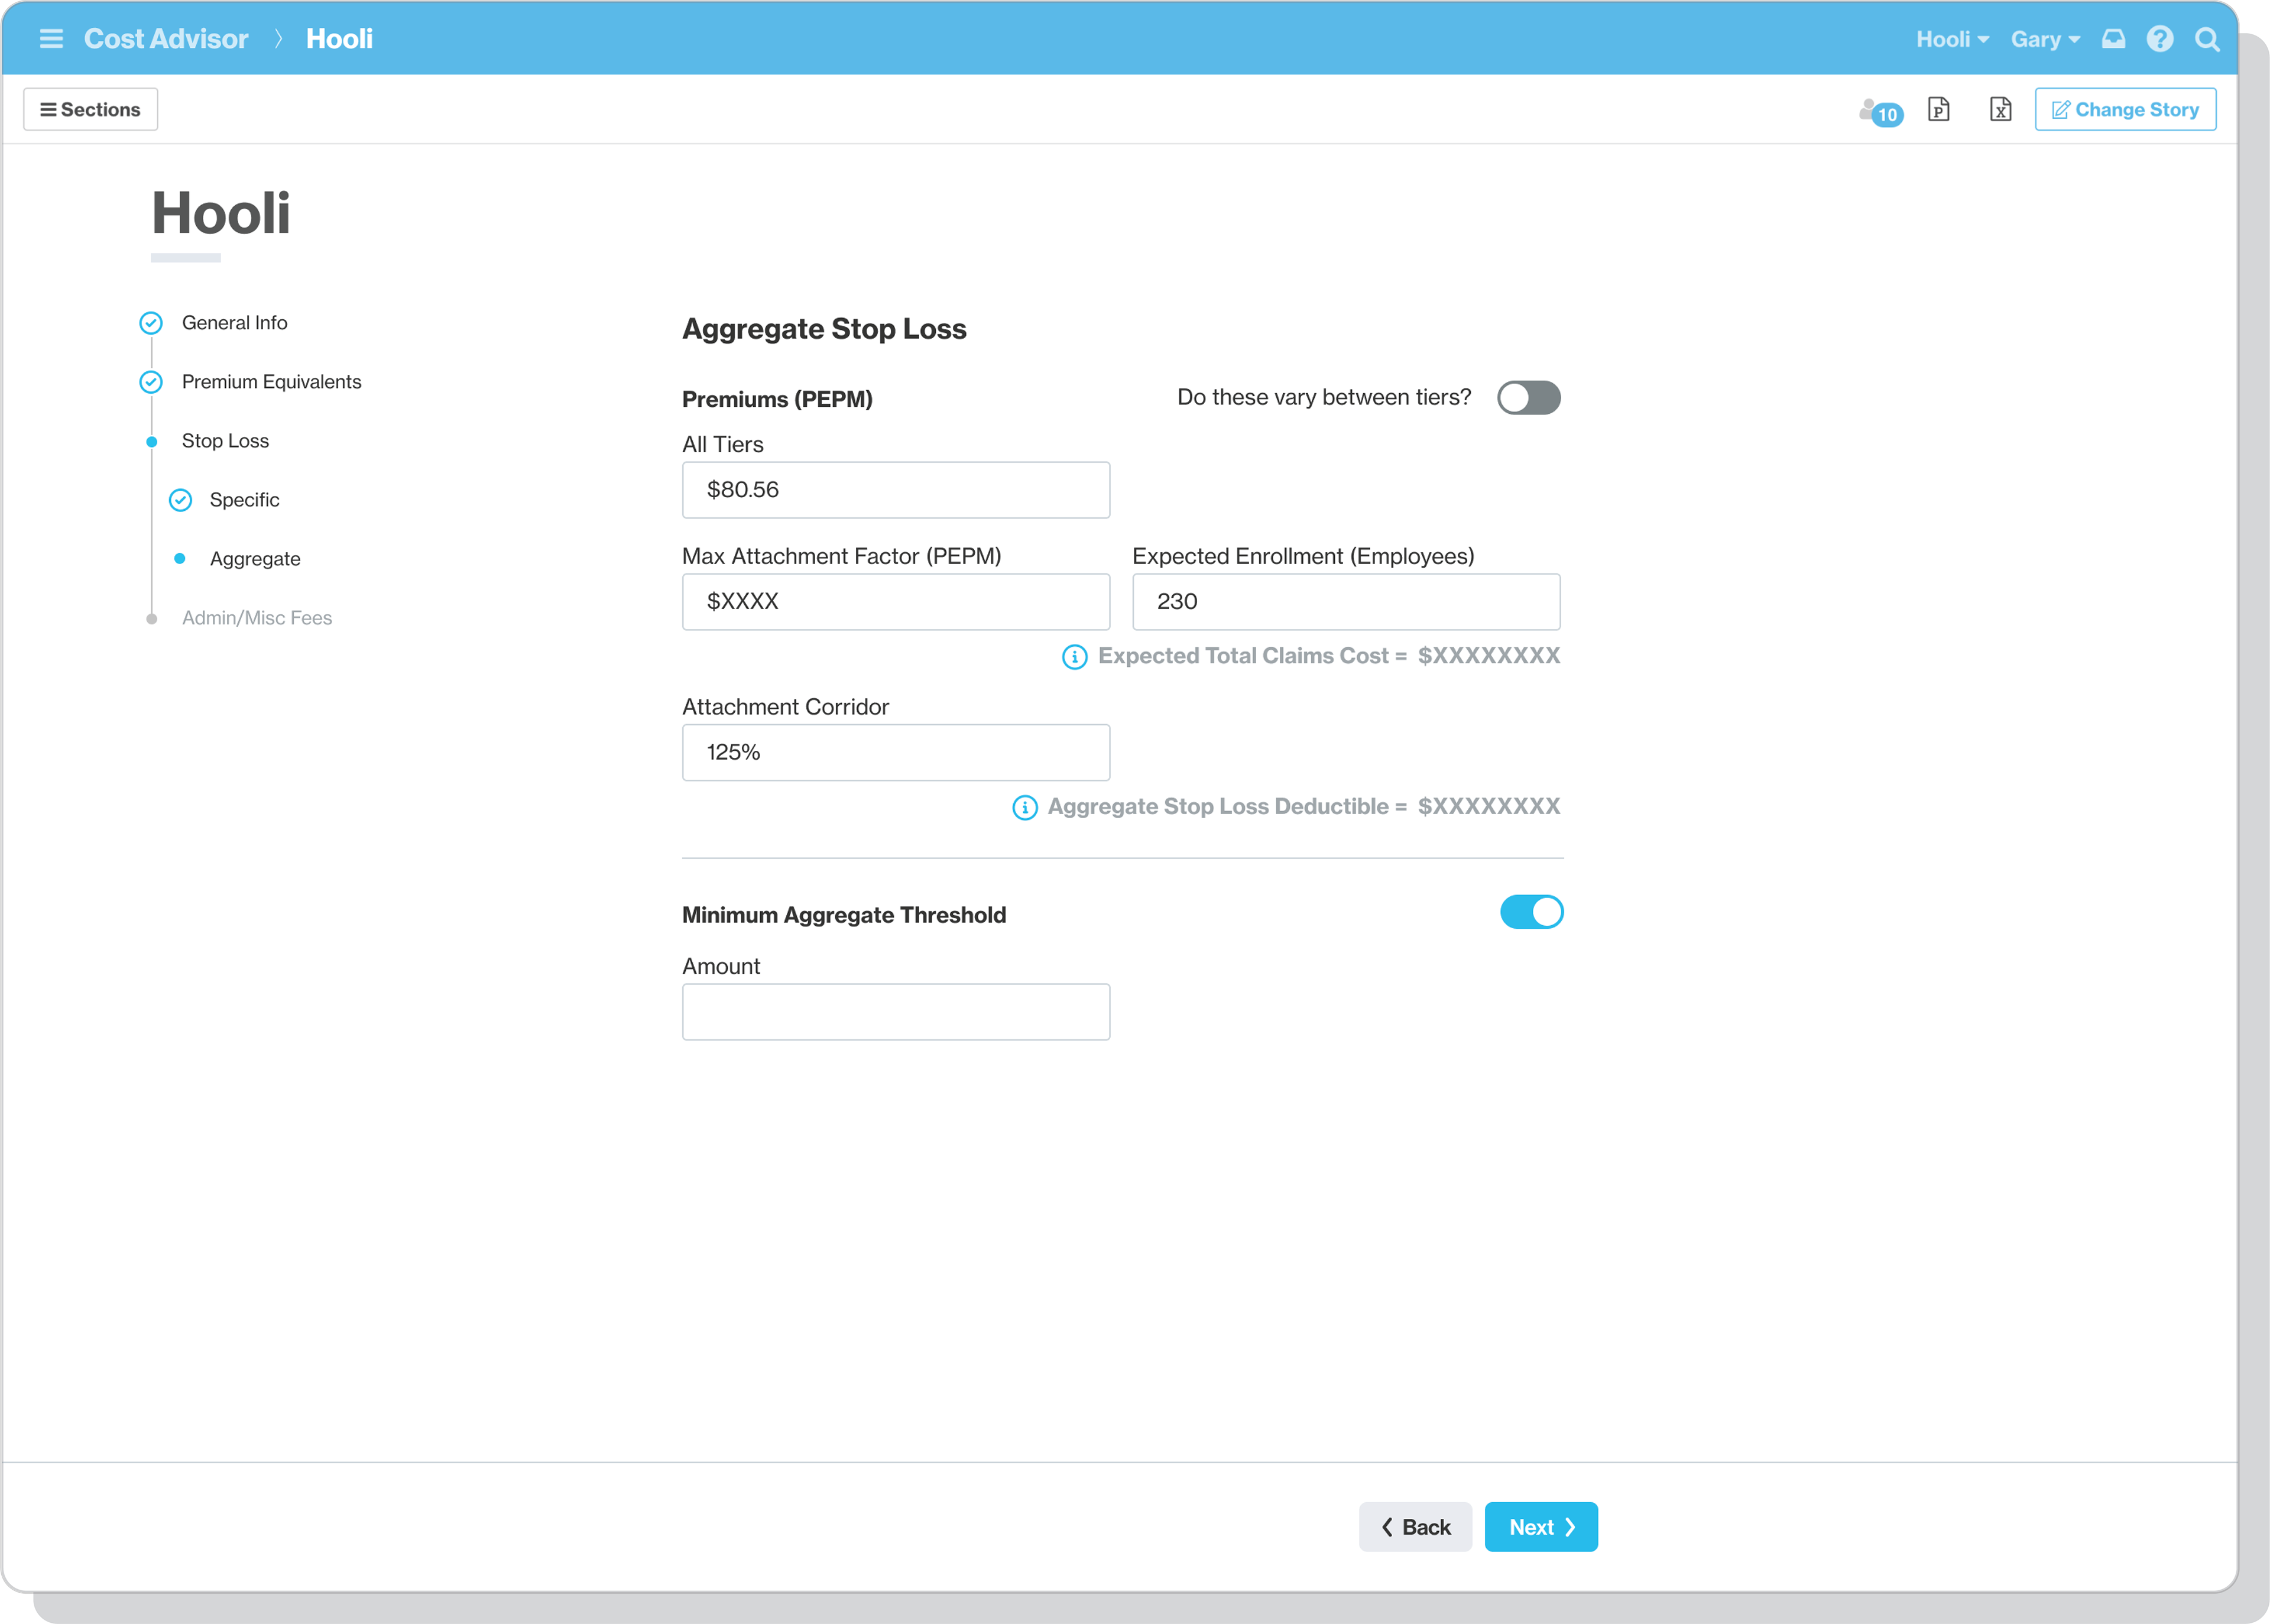
Task: Expand the Hooli account dropdown
Action: pos(1951,39)
